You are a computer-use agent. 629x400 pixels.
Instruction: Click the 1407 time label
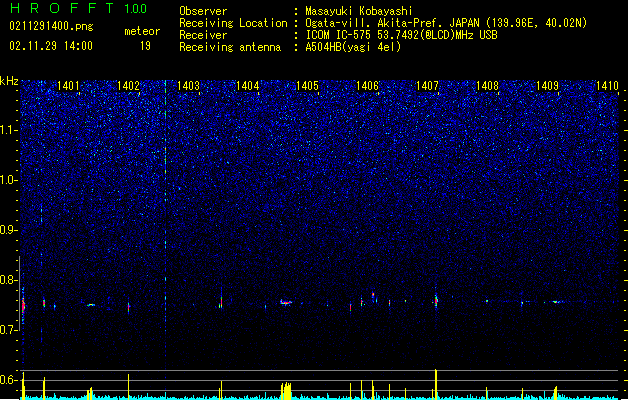point(428,86)
